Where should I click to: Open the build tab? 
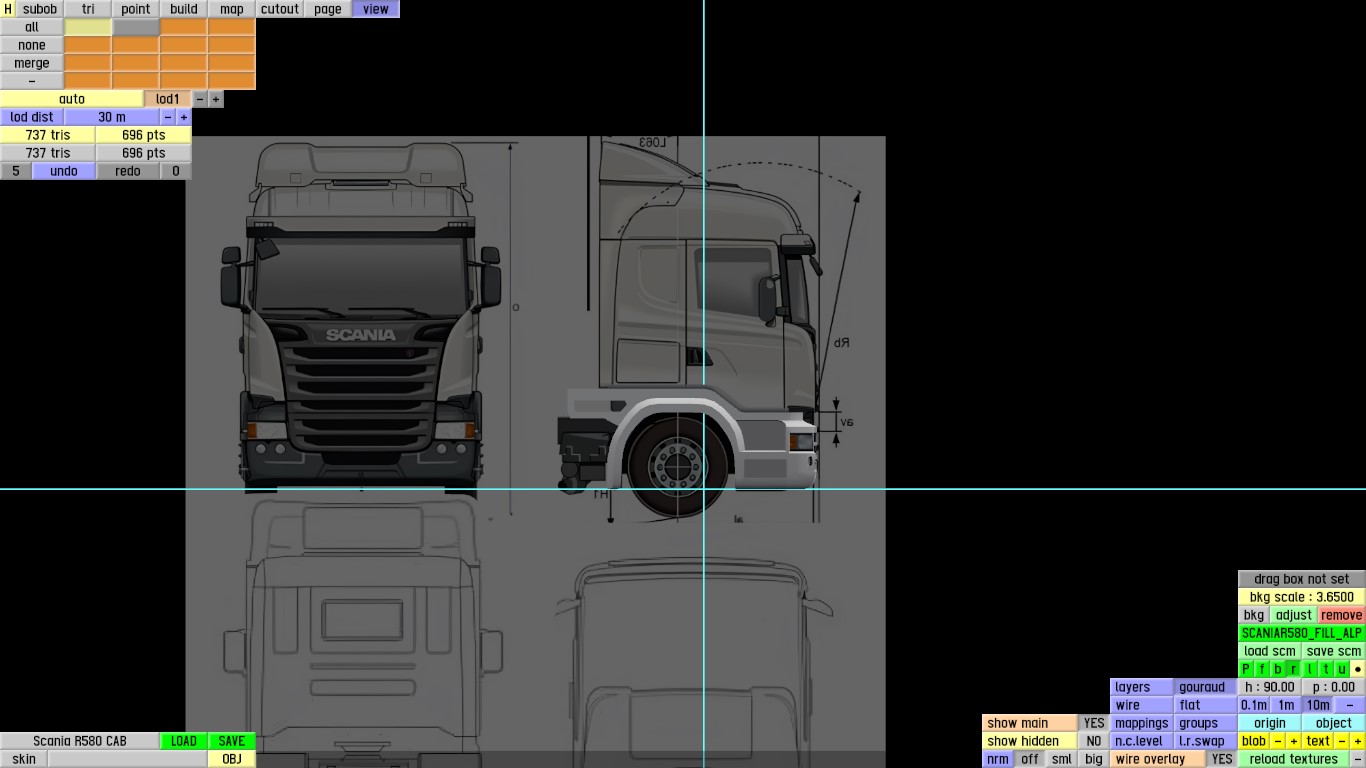tap(184, 9)
